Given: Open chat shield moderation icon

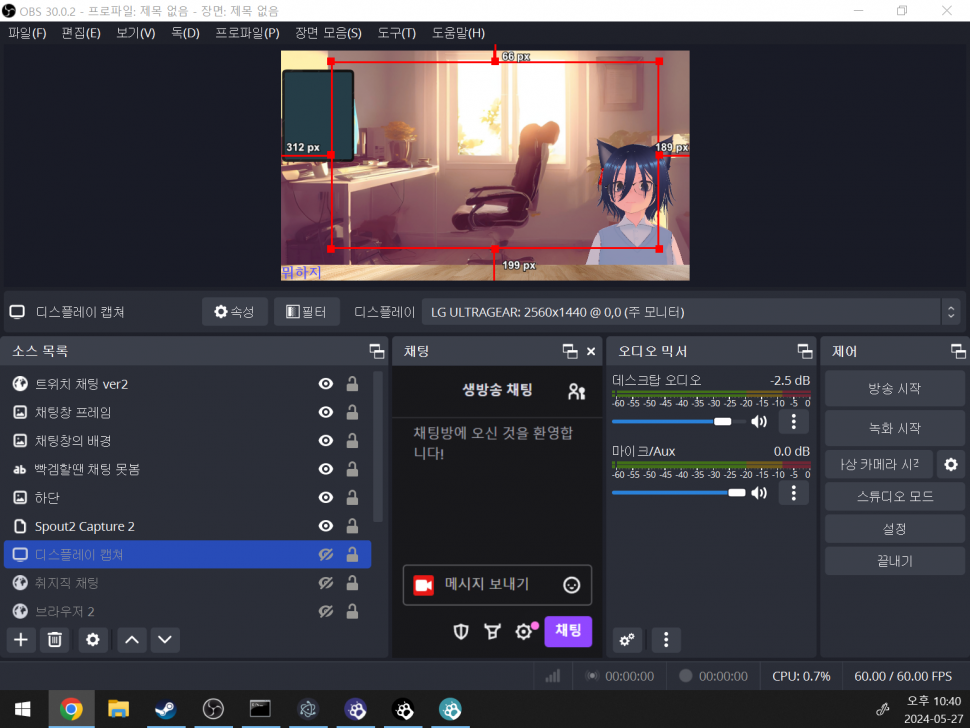Looking at the screenshot, I should point(461,632).
